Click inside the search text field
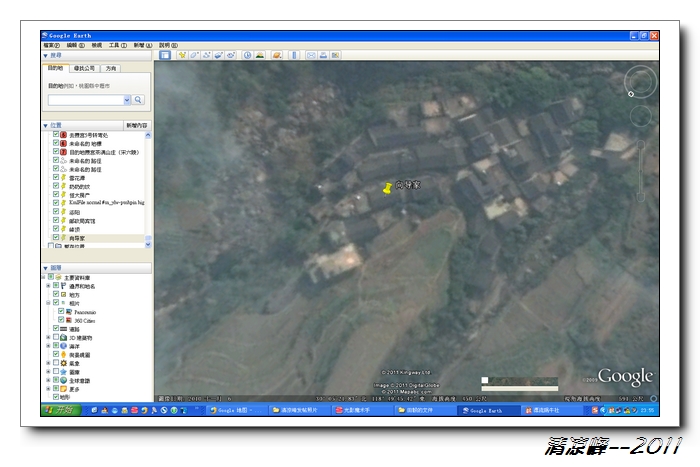 86,100
